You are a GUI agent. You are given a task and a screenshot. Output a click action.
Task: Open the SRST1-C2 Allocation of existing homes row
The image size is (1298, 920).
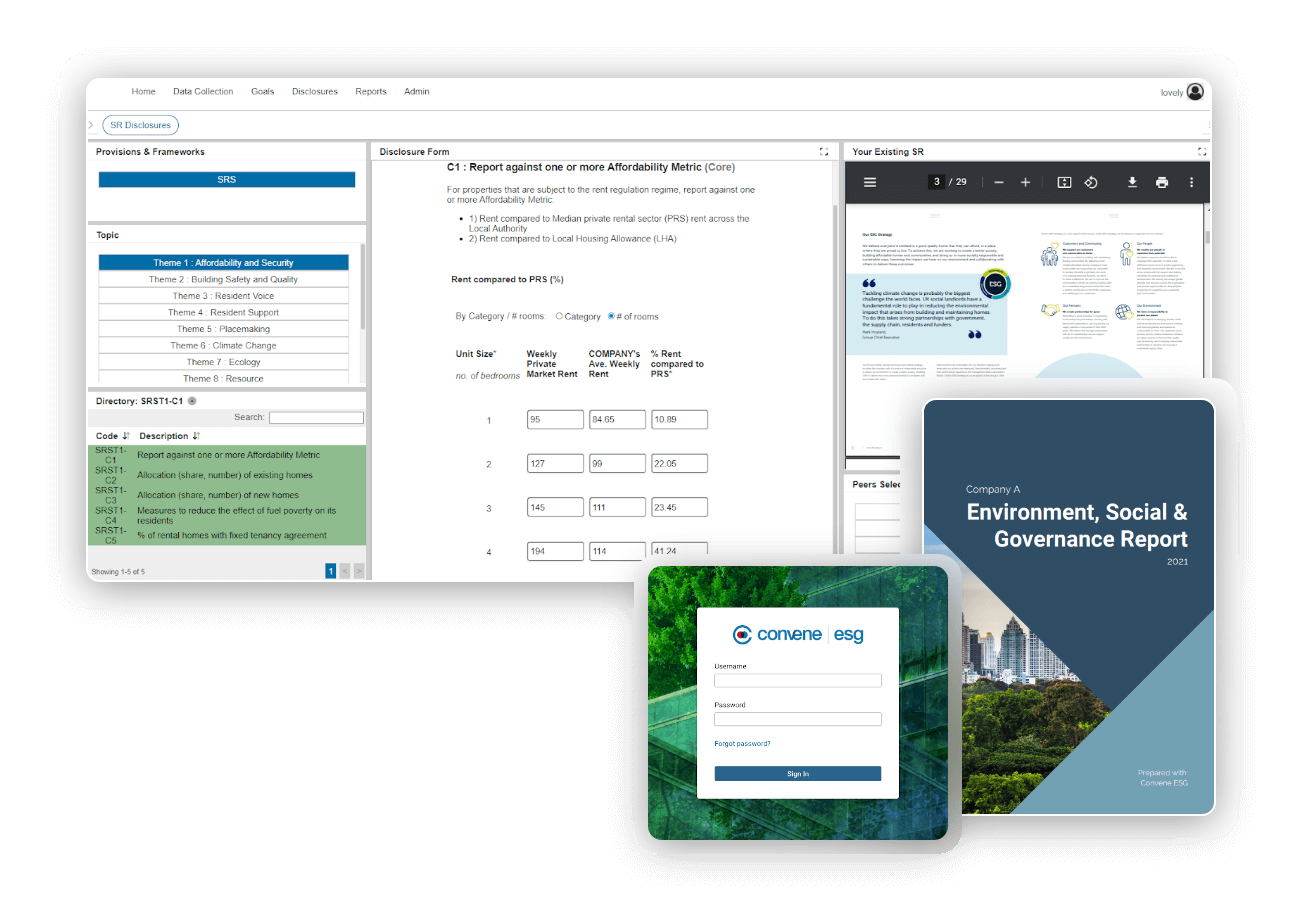click(x=227, y=475)
